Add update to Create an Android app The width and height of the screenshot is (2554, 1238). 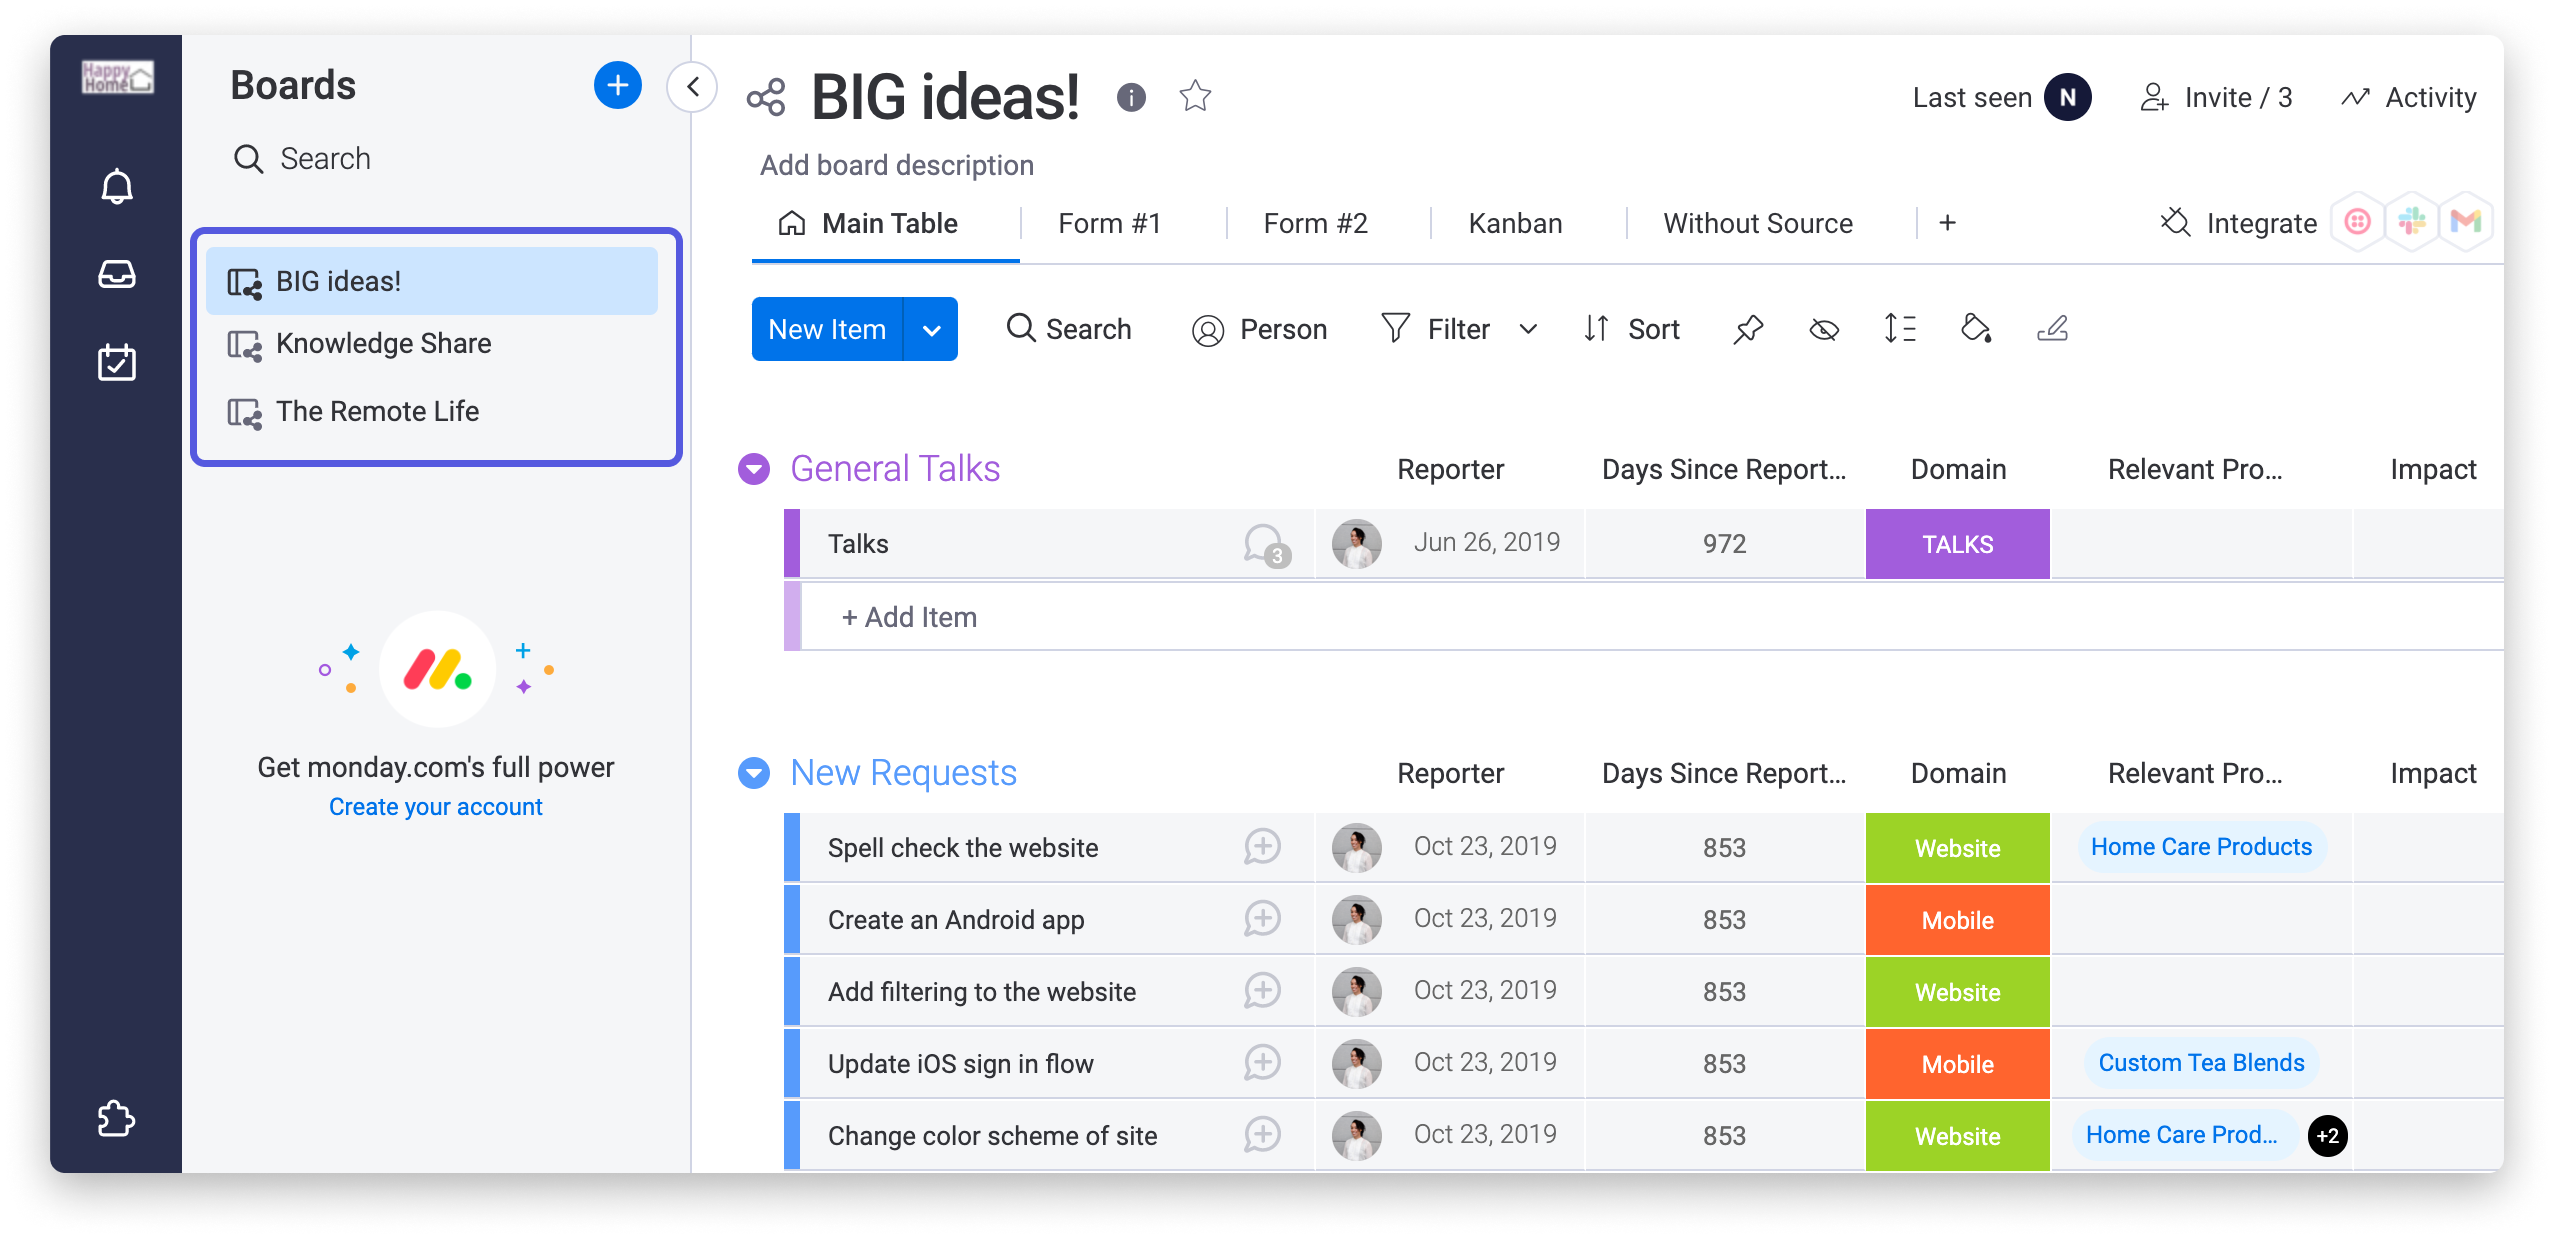pos(1262,919)
